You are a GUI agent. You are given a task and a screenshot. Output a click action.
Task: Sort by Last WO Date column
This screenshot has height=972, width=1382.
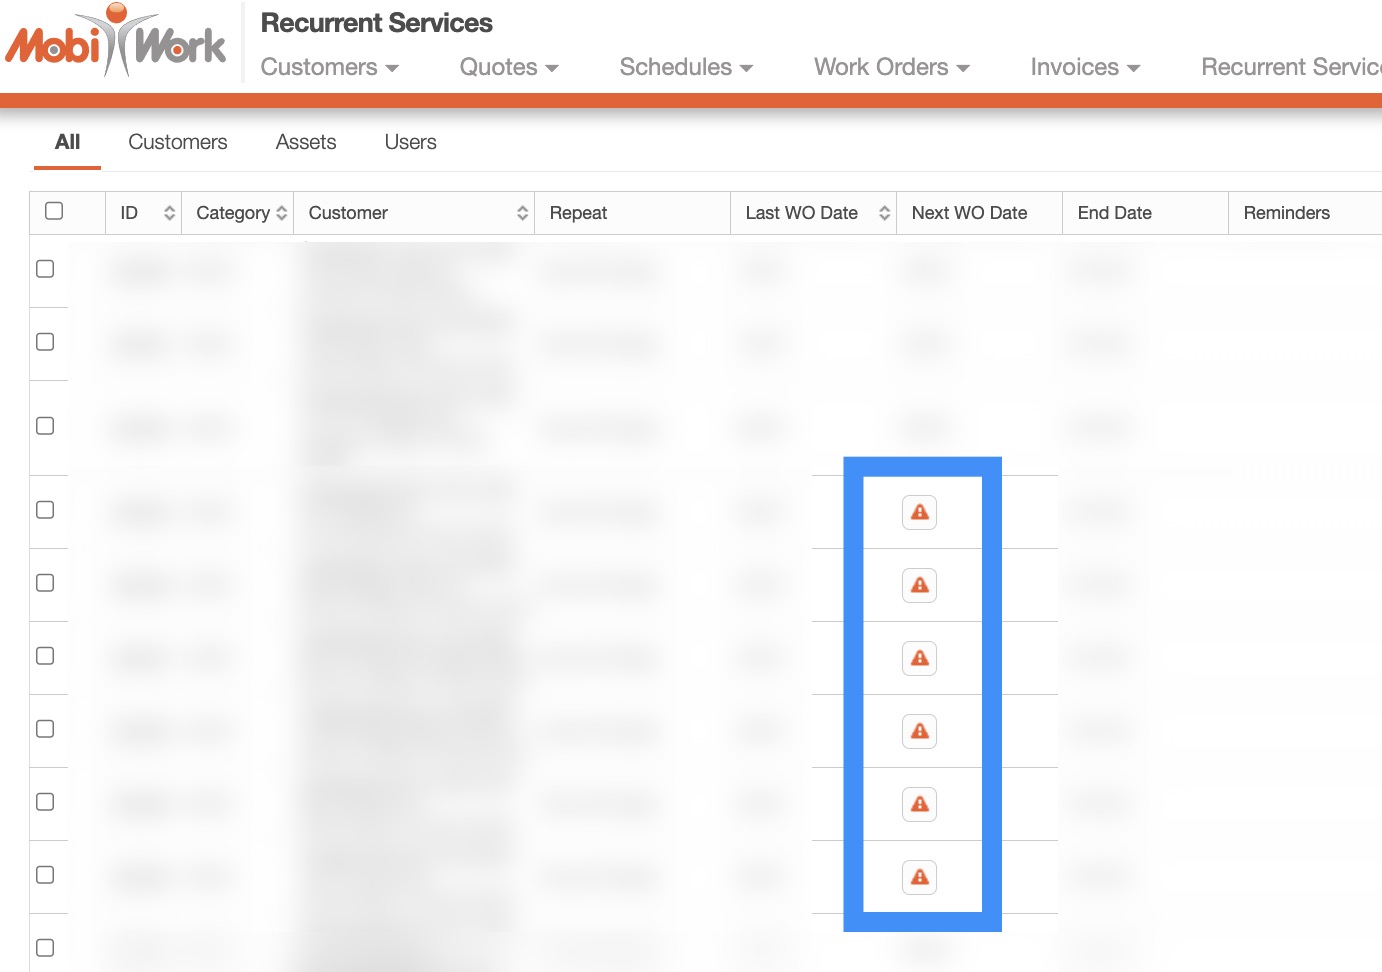[x=884, y=213]
